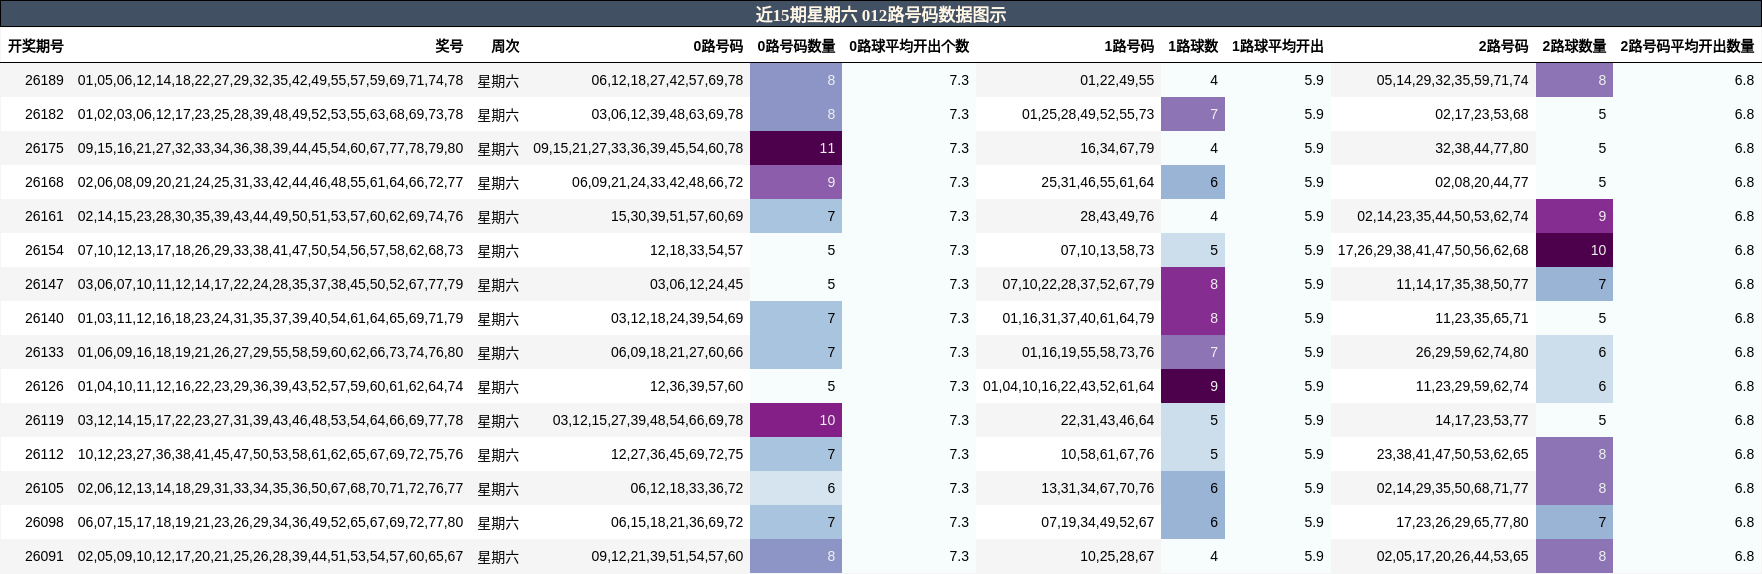Screen dimensions: 1762x574
Task: Select 奖号 cell starting 09,15,16,21,27,32
Action: click(270, 148)
